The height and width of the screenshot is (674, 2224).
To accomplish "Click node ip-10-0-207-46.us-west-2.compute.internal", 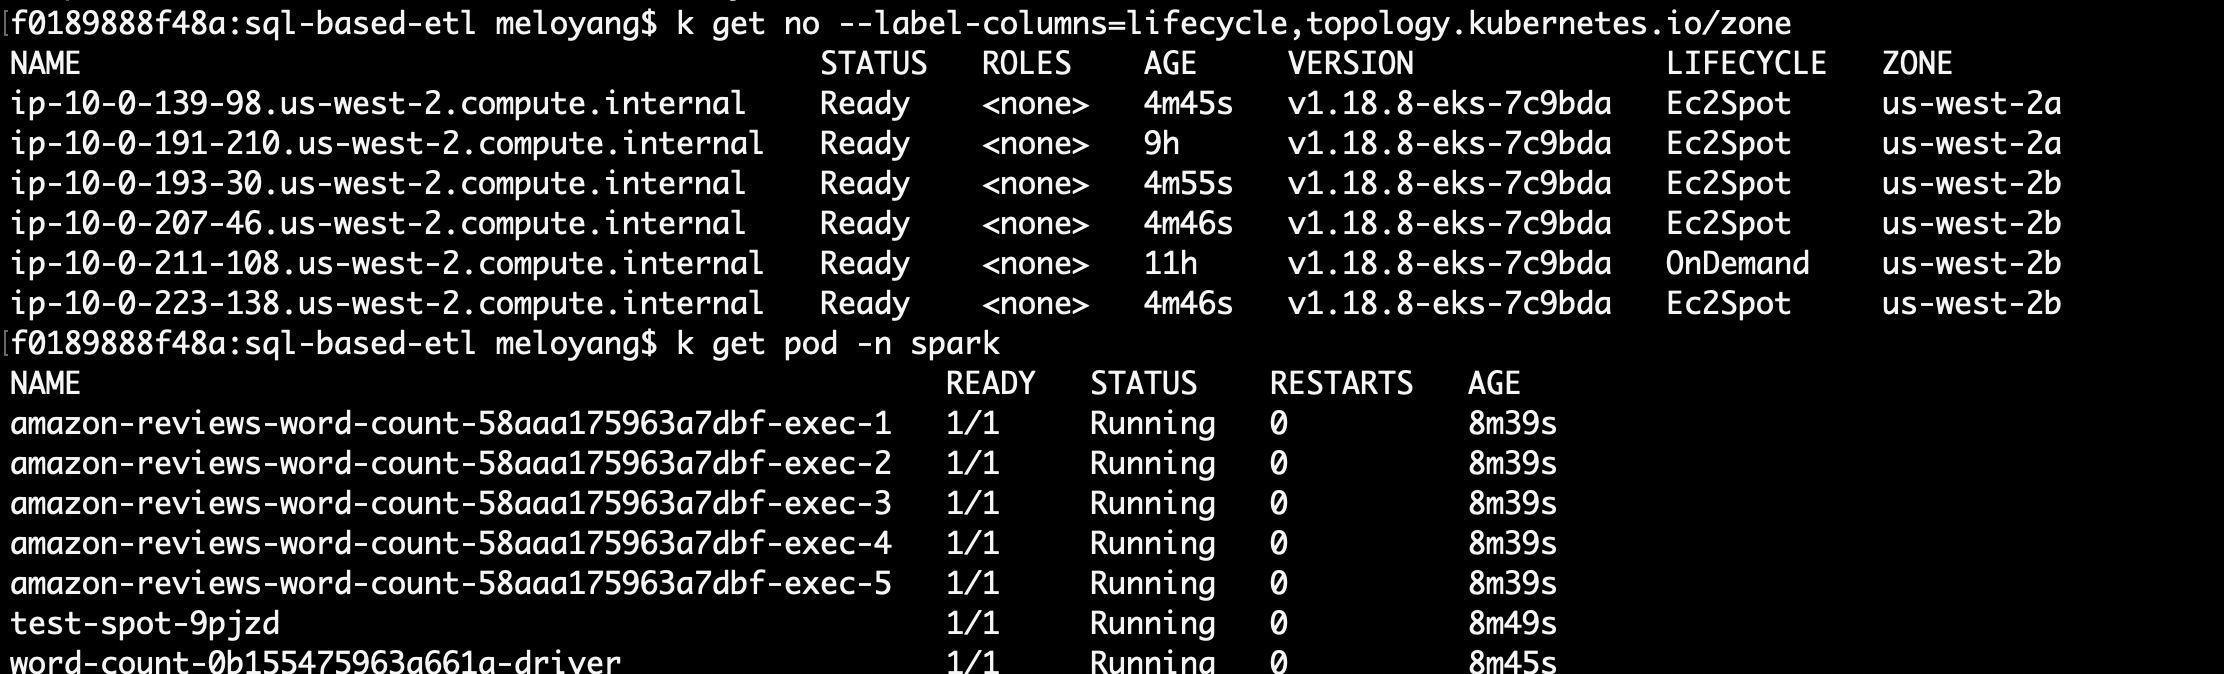I will (x=378, y=224).
